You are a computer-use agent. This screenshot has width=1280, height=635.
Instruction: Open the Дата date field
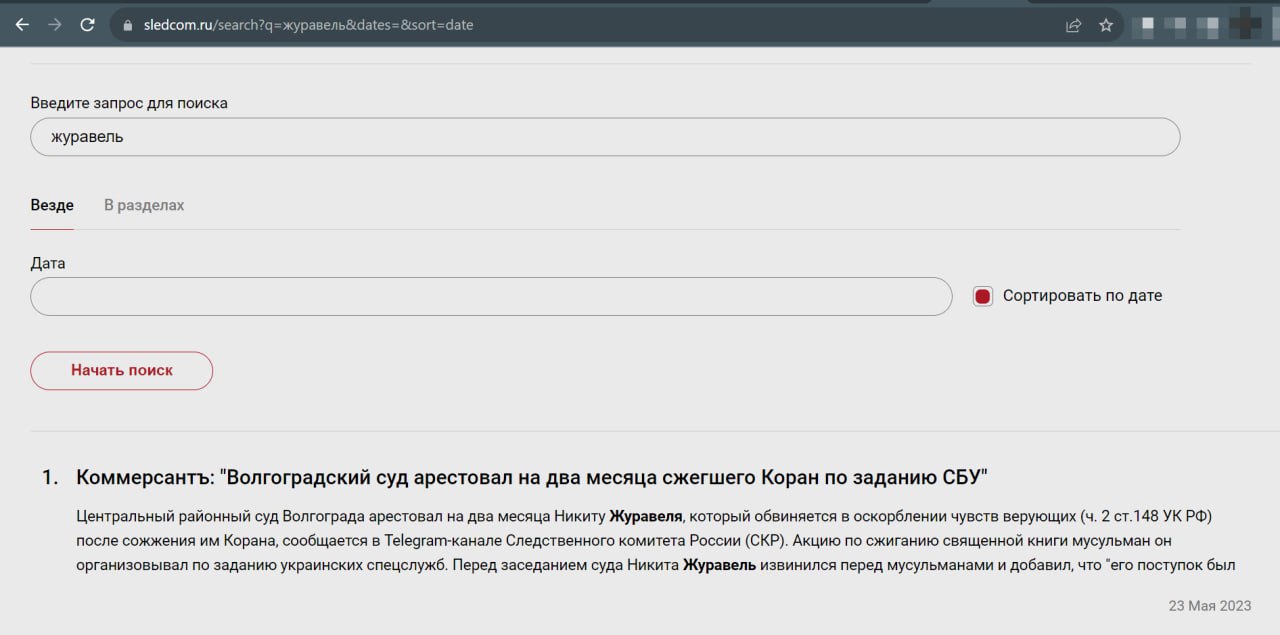click(x=491, y=296)
